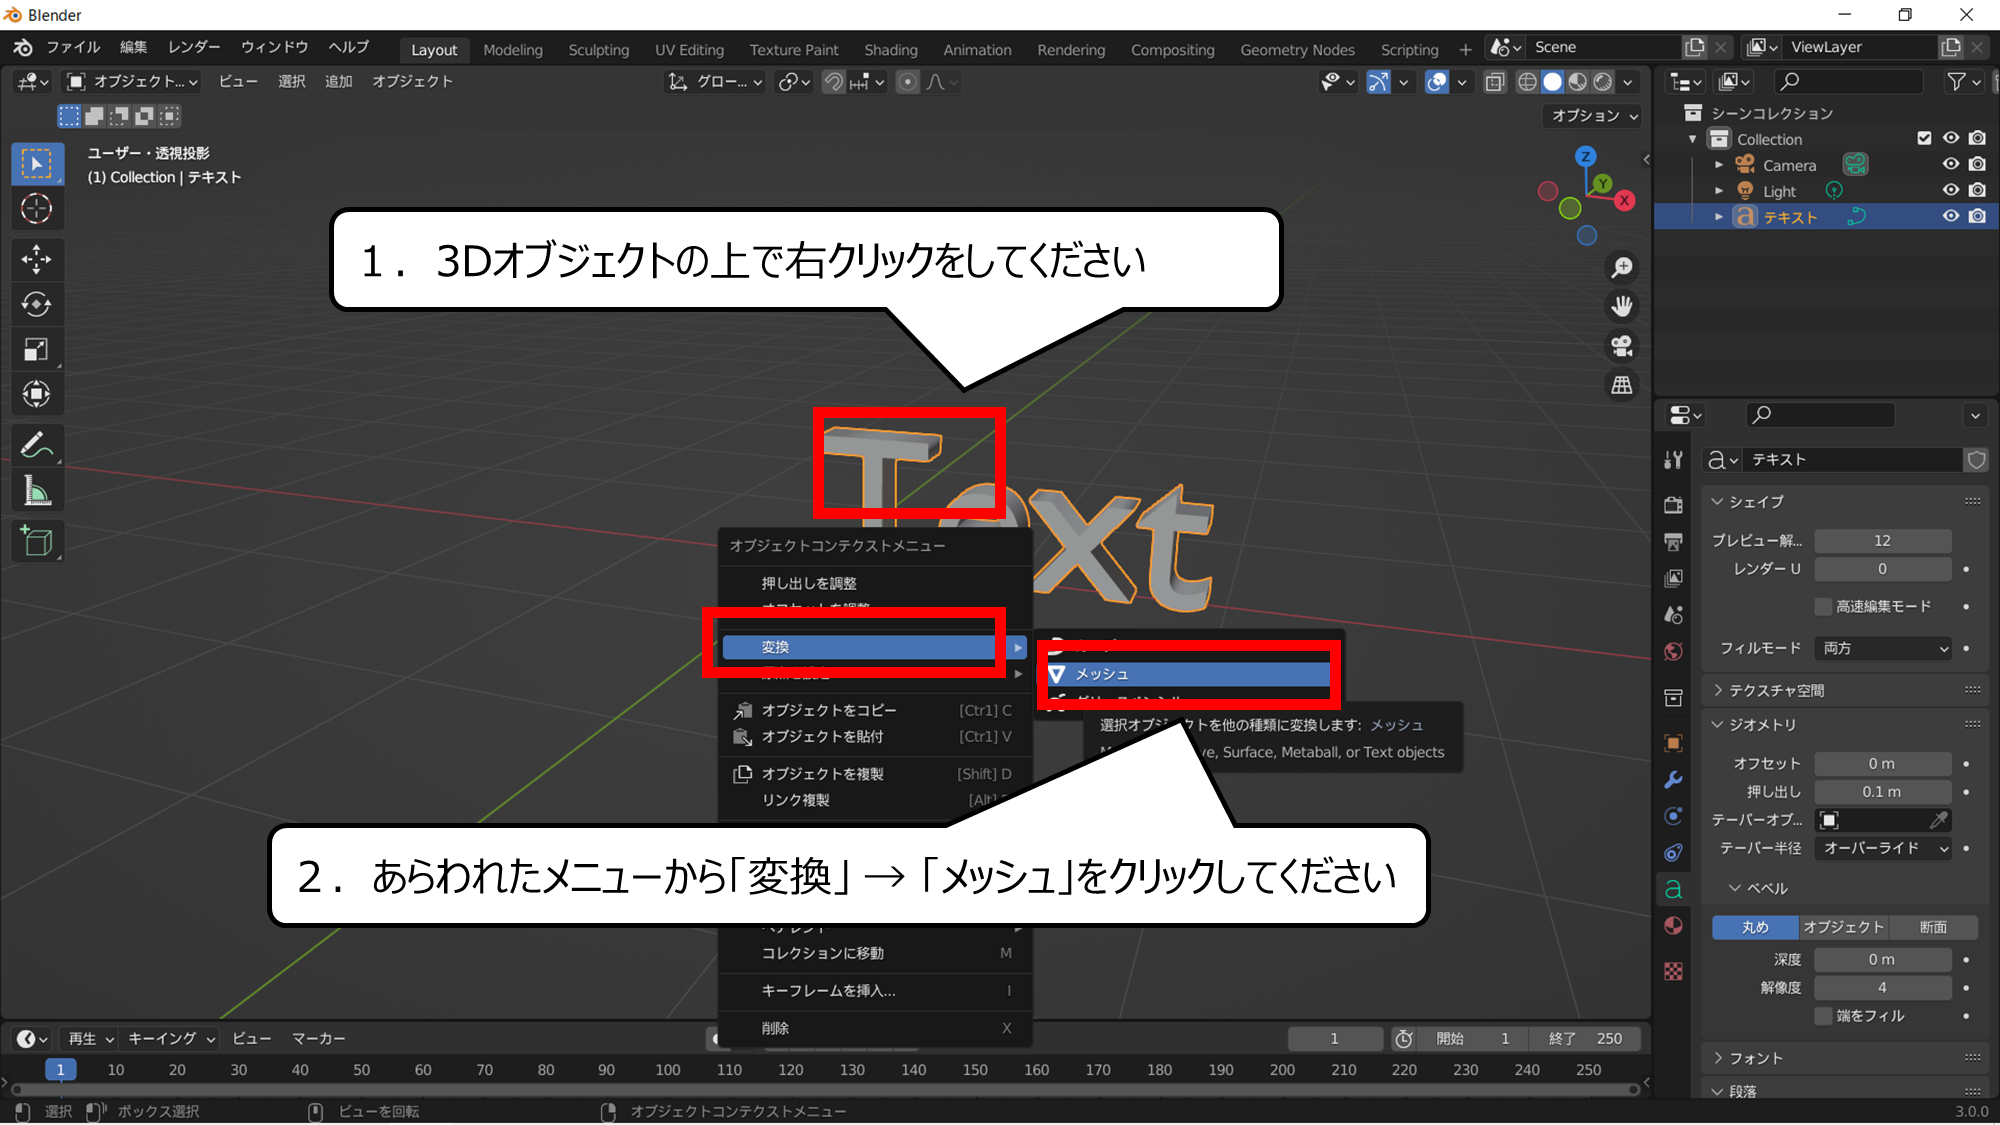Select the Add Cube tool
Screen dimensions: 2000x1125
(x=37, y=542)
